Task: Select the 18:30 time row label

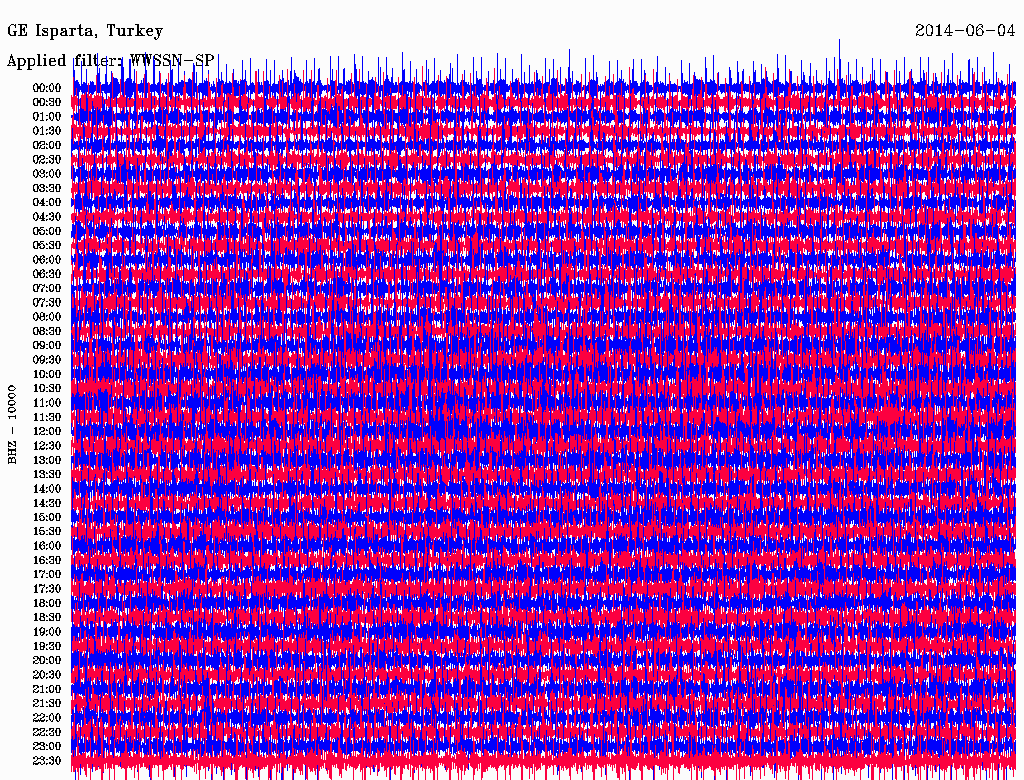Action: click(47, 617)
